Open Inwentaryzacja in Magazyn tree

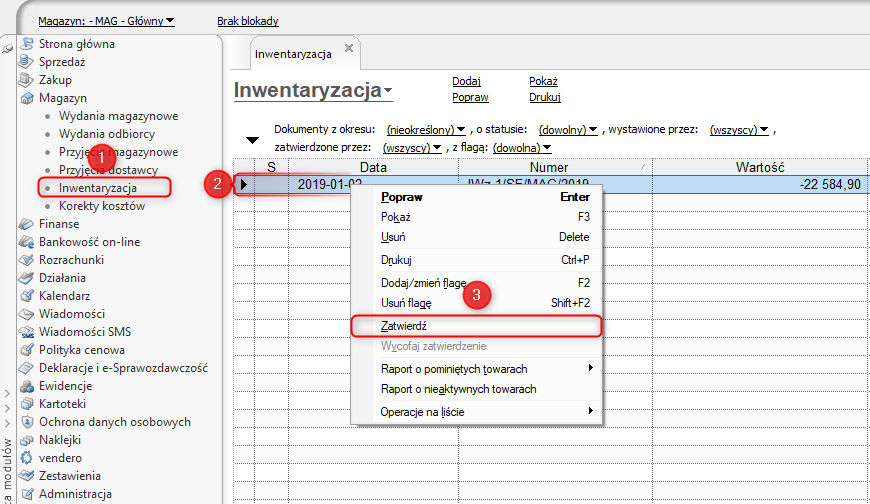tap(98, 188)
